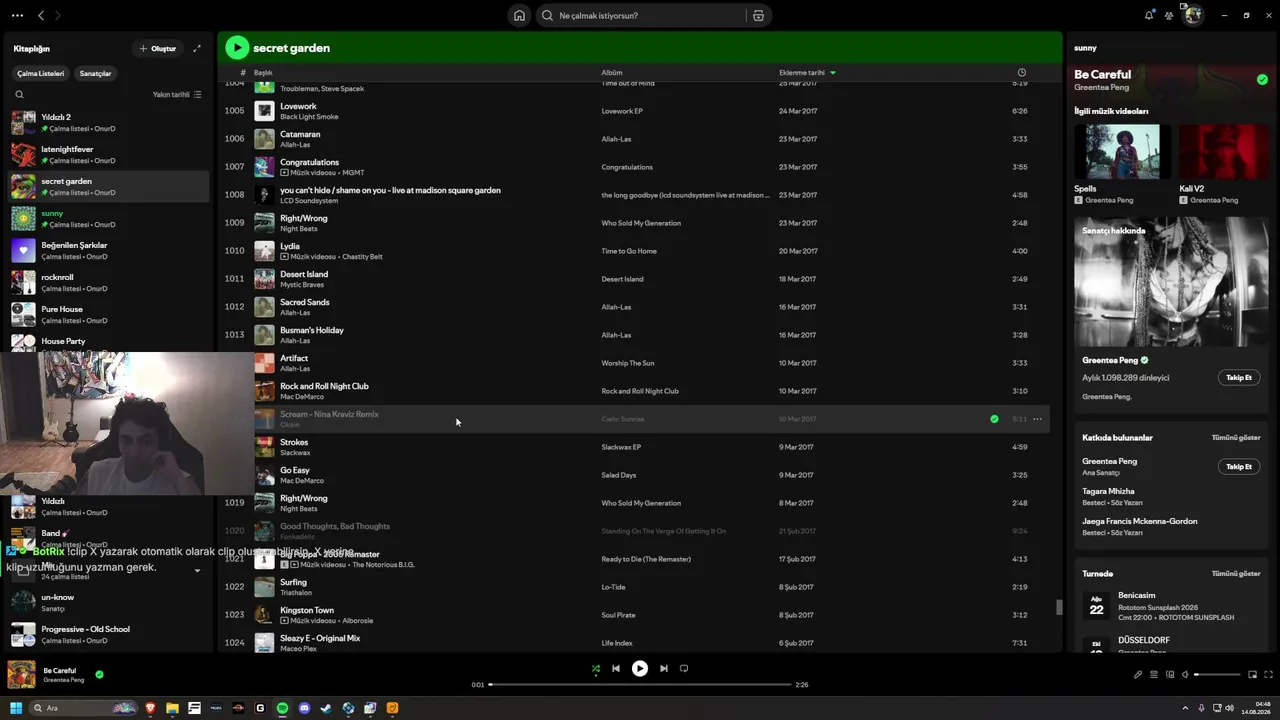Open the Yakın tarihli sort dropdown
The width and height of the screenshot is (1280, 720).
(177, 95)
